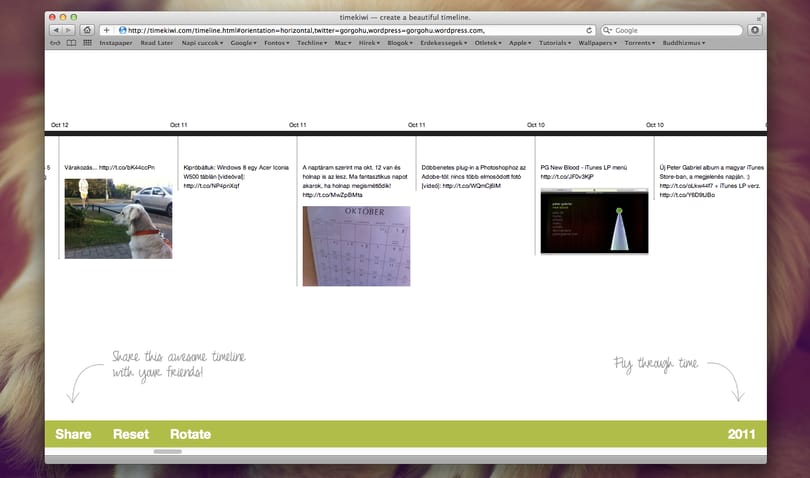Screen dimensions: 810x478
Task: Enter full screen with the corner arrows icon
Action: (760, 17)
